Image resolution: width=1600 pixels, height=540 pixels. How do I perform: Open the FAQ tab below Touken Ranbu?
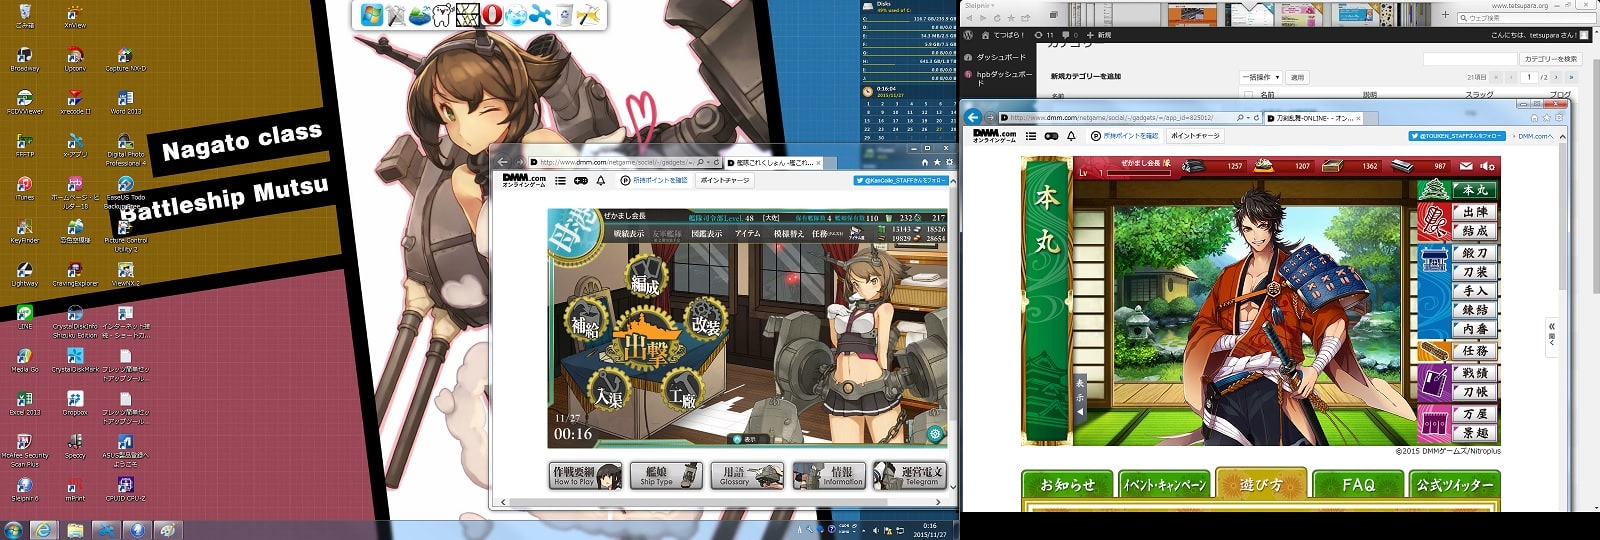[1358, 485]
